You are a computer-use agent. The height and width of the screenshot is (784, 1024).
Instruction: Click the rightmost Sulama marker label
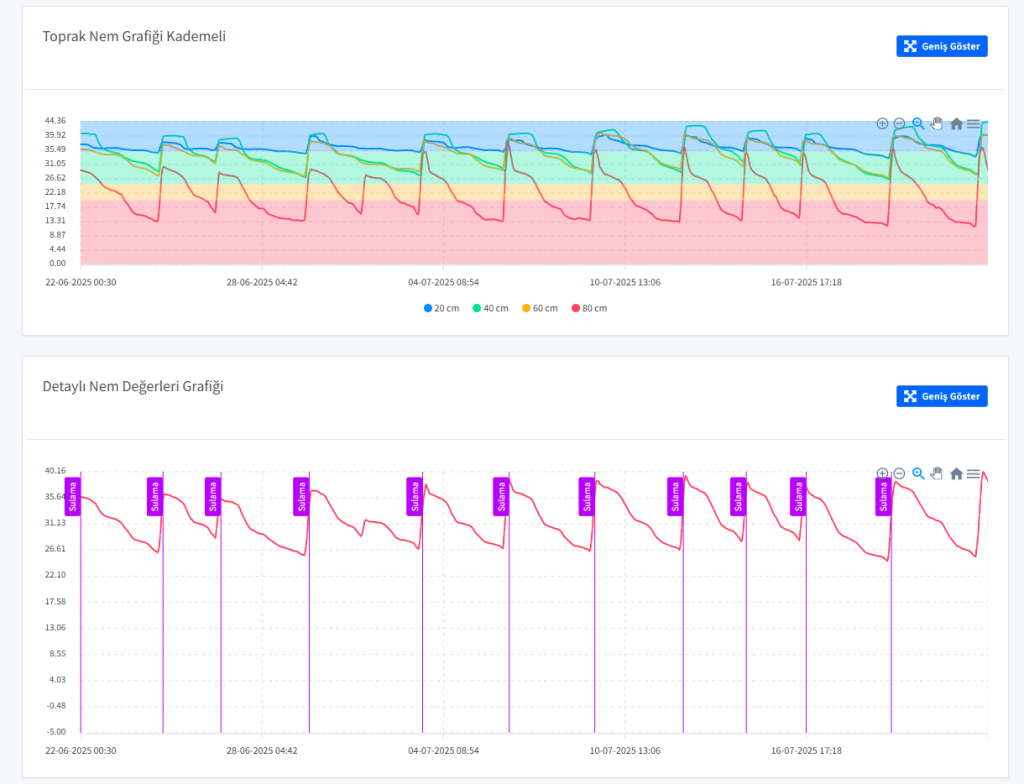pyautogui.click(x=883, y=496)
